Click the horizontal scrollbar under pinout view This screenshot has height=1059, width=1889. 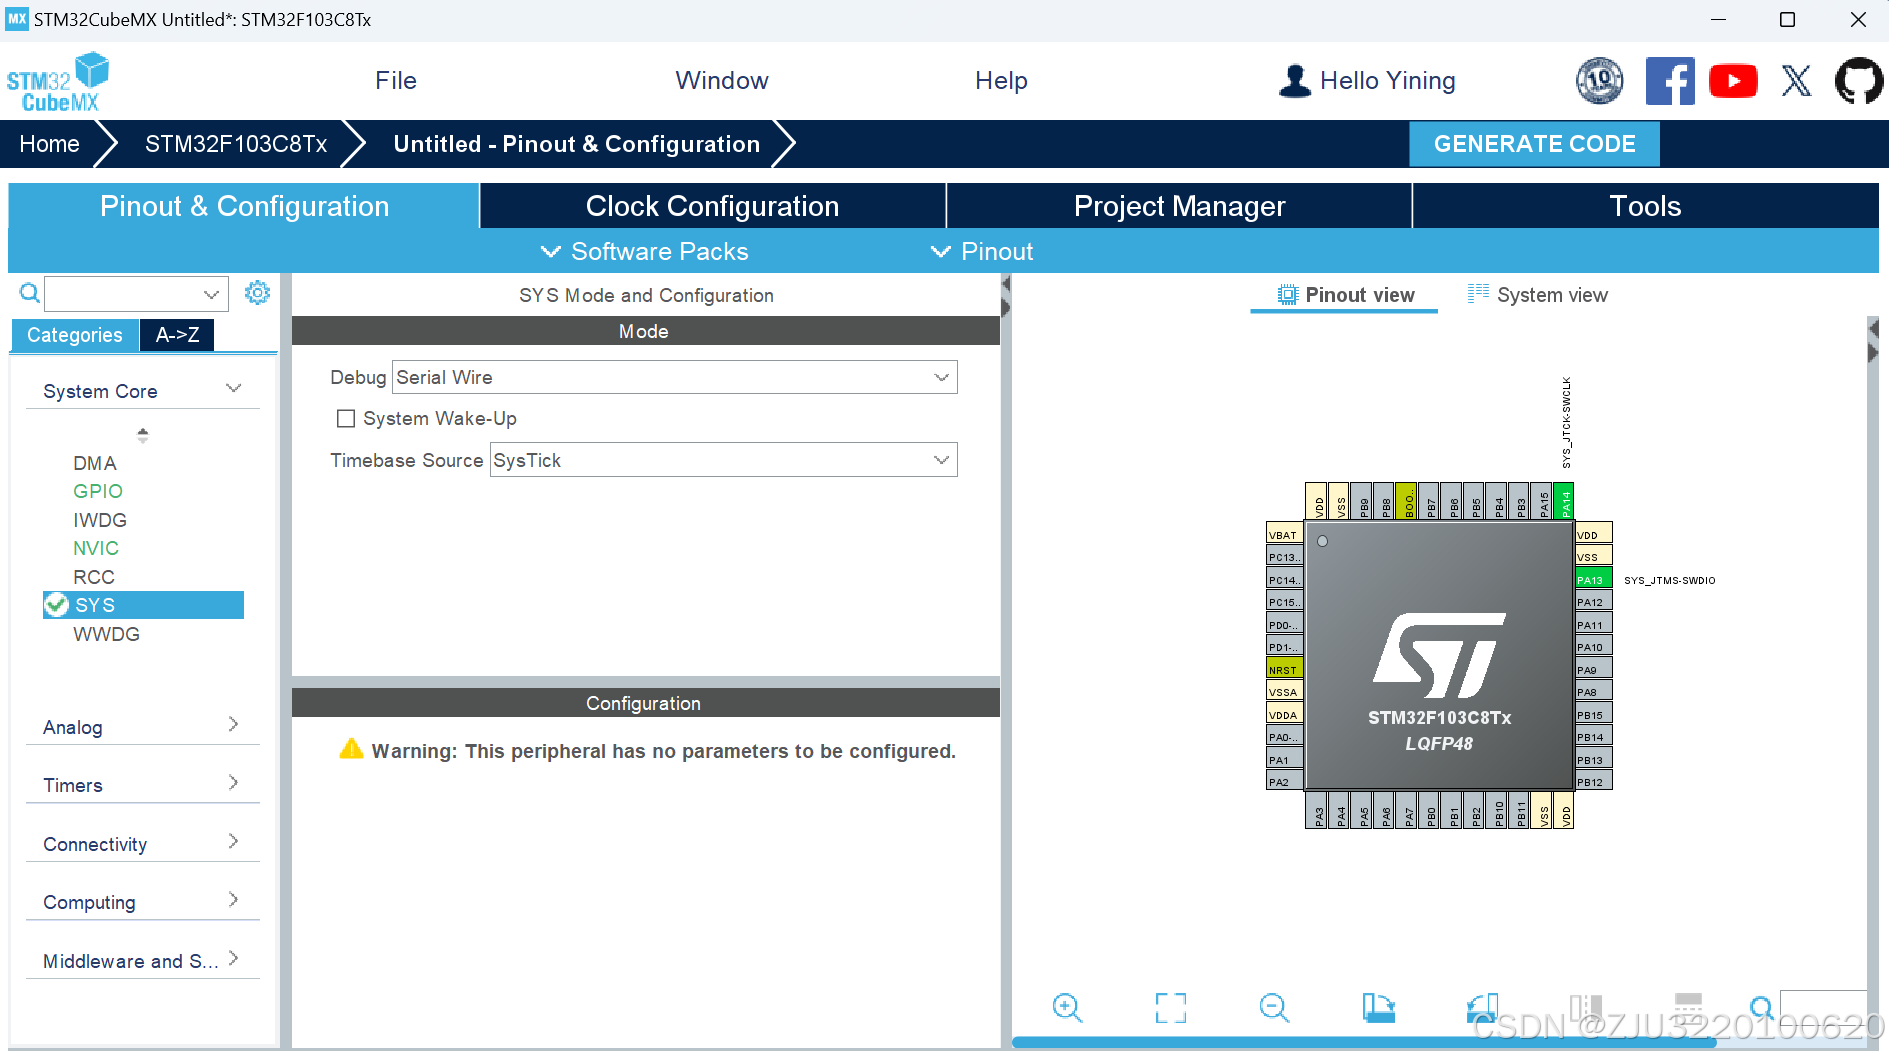1364,1042
